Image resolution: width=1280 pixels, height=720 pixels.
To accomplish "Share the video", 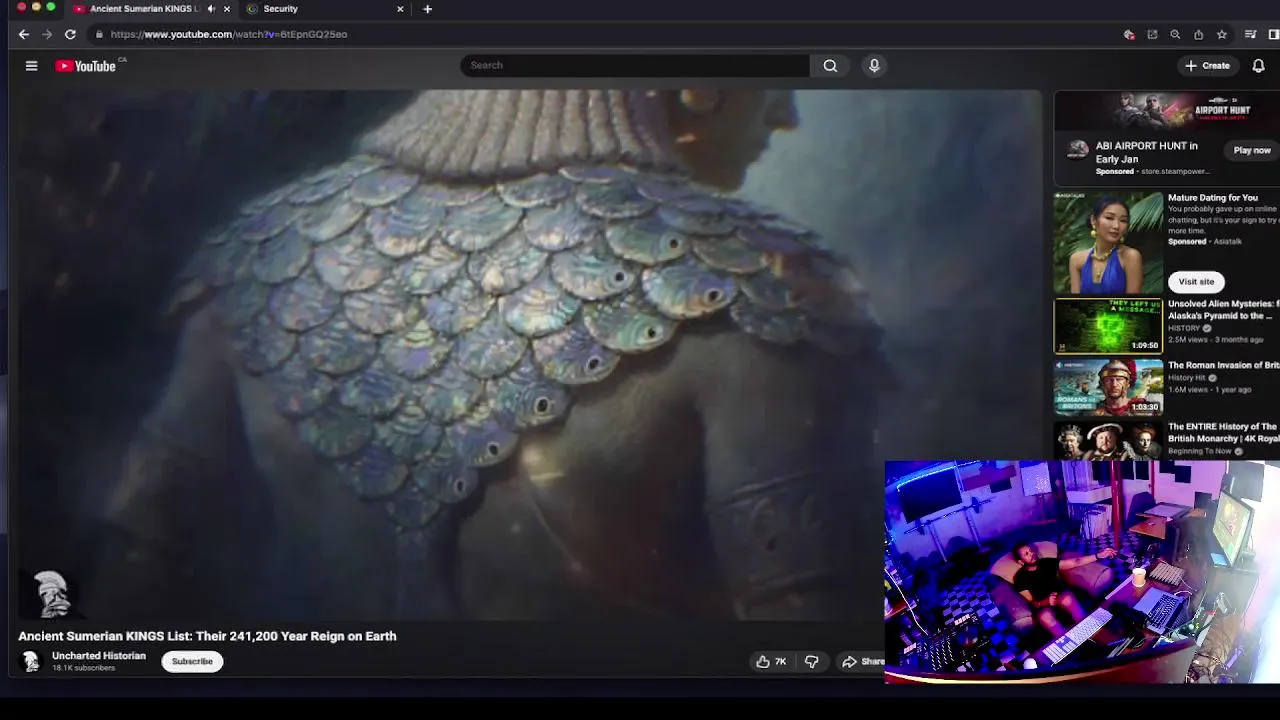I will pyautogui.click(x=863, y=661).
